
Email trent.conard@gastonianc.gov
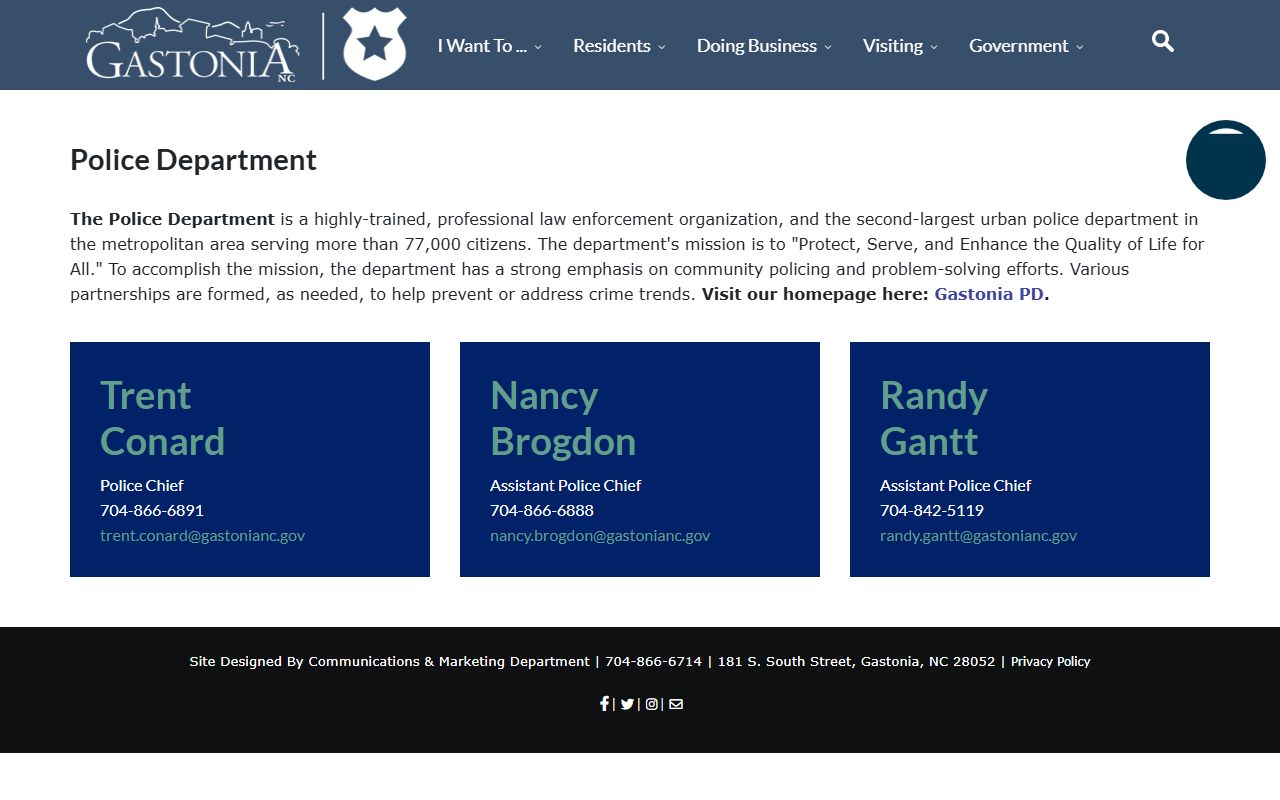coord(202,536)
